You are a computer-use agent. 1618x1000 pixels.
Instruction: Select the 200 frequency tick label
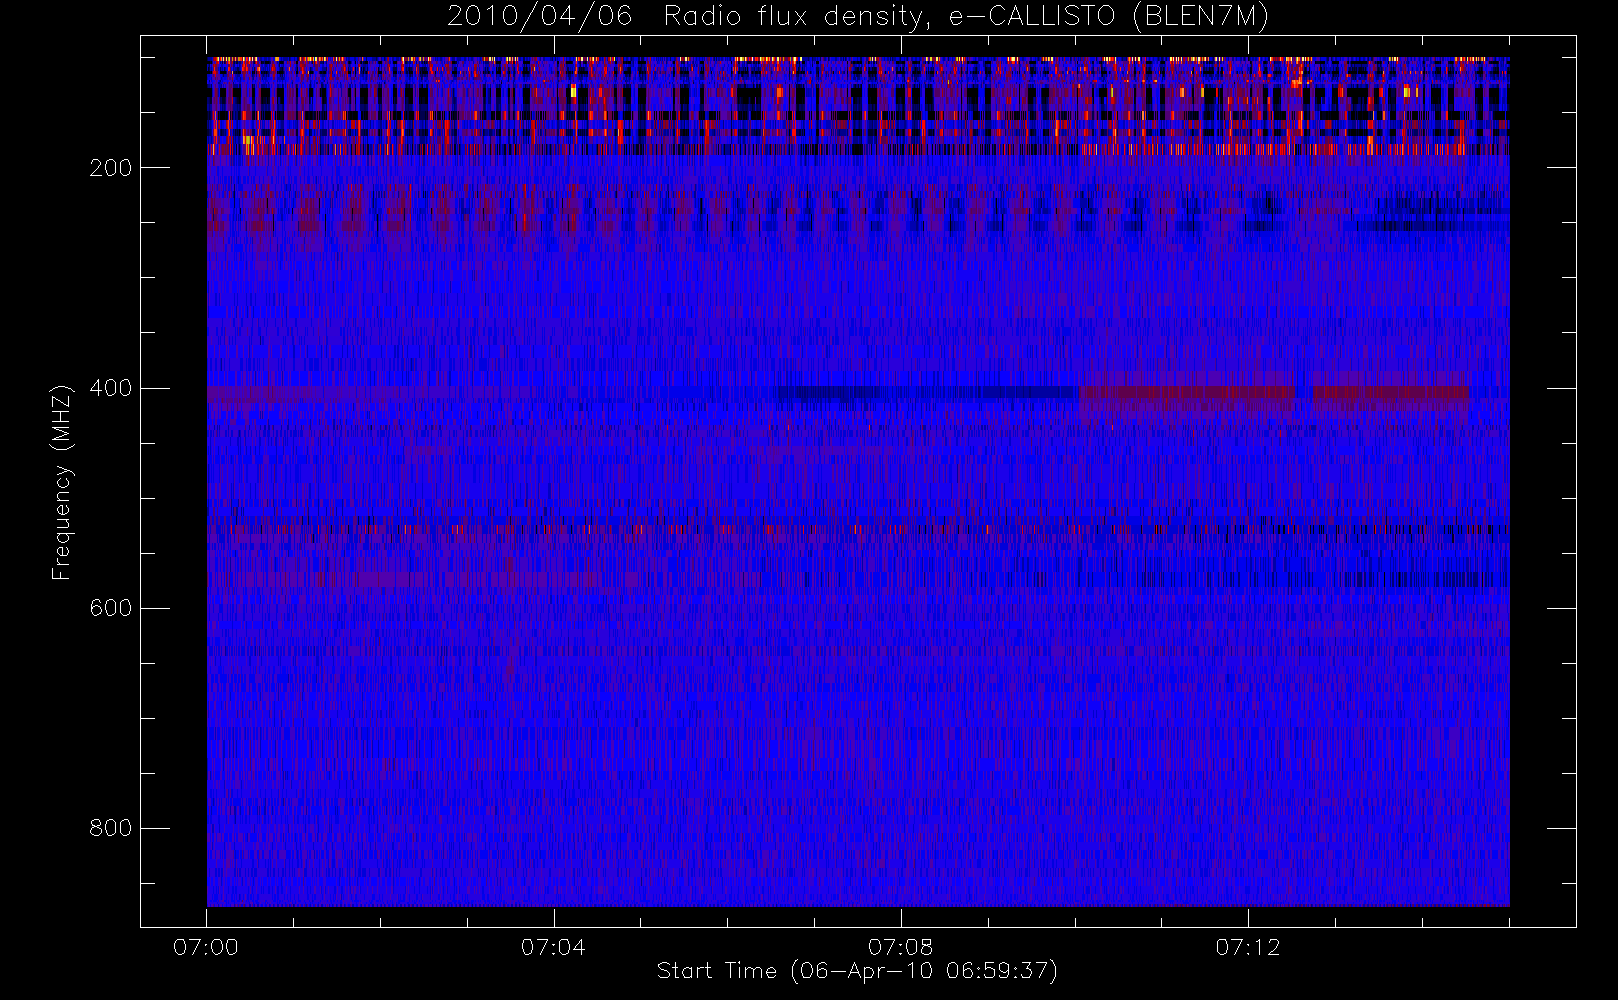coord(110,168)
